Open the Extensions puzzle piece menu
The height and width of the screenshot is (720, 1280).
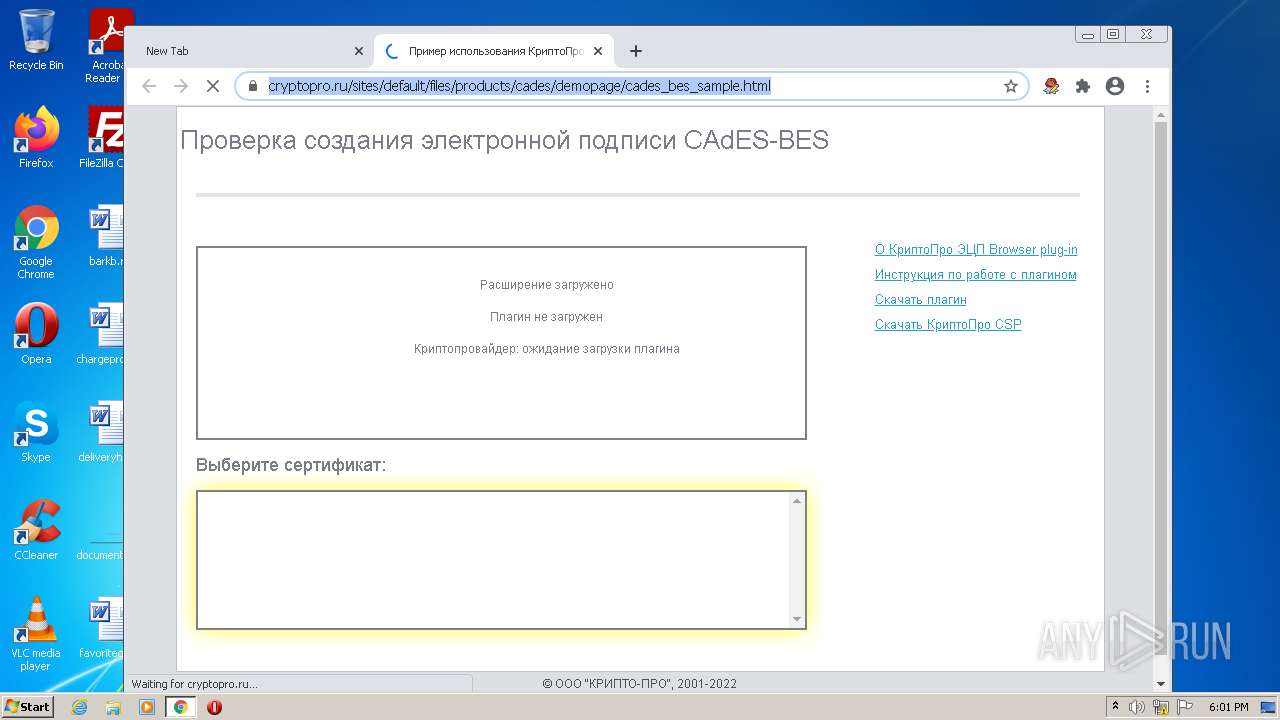1083,86
